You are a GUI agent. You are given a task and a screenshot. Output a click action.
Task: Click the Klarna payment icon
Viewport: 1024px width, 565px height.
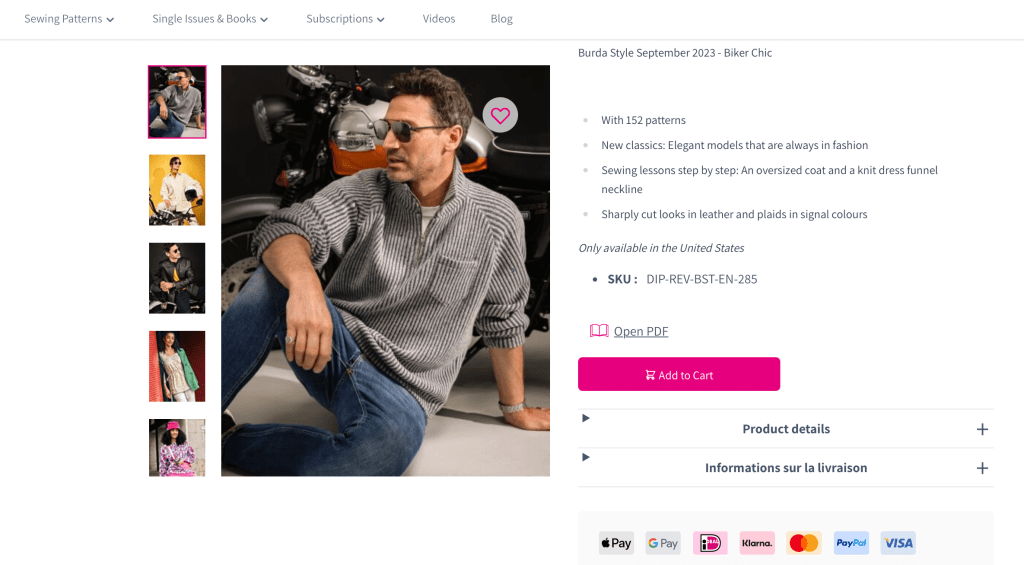click(x=757, y=543)
